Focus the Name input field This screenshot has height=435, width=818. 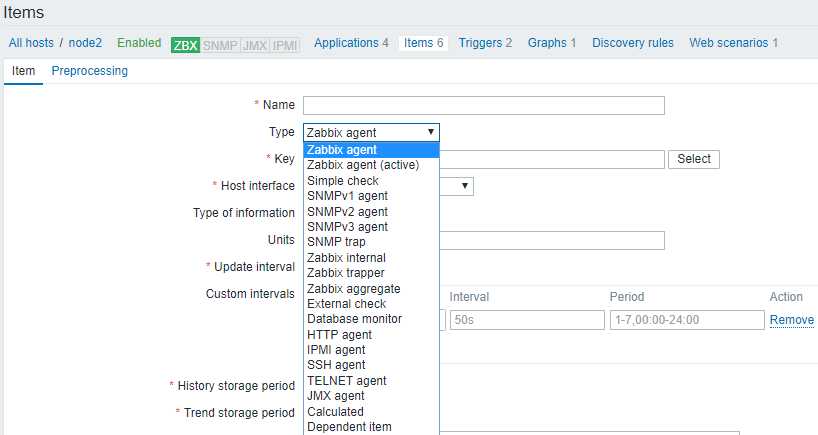(484, 105)
